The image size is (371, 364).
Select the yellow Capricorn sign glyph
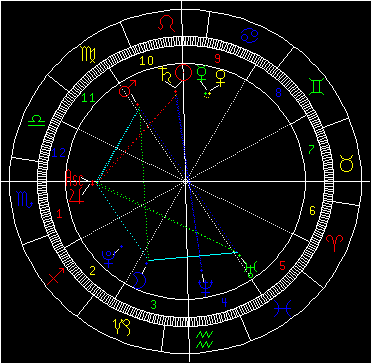(x=123, y=327)
